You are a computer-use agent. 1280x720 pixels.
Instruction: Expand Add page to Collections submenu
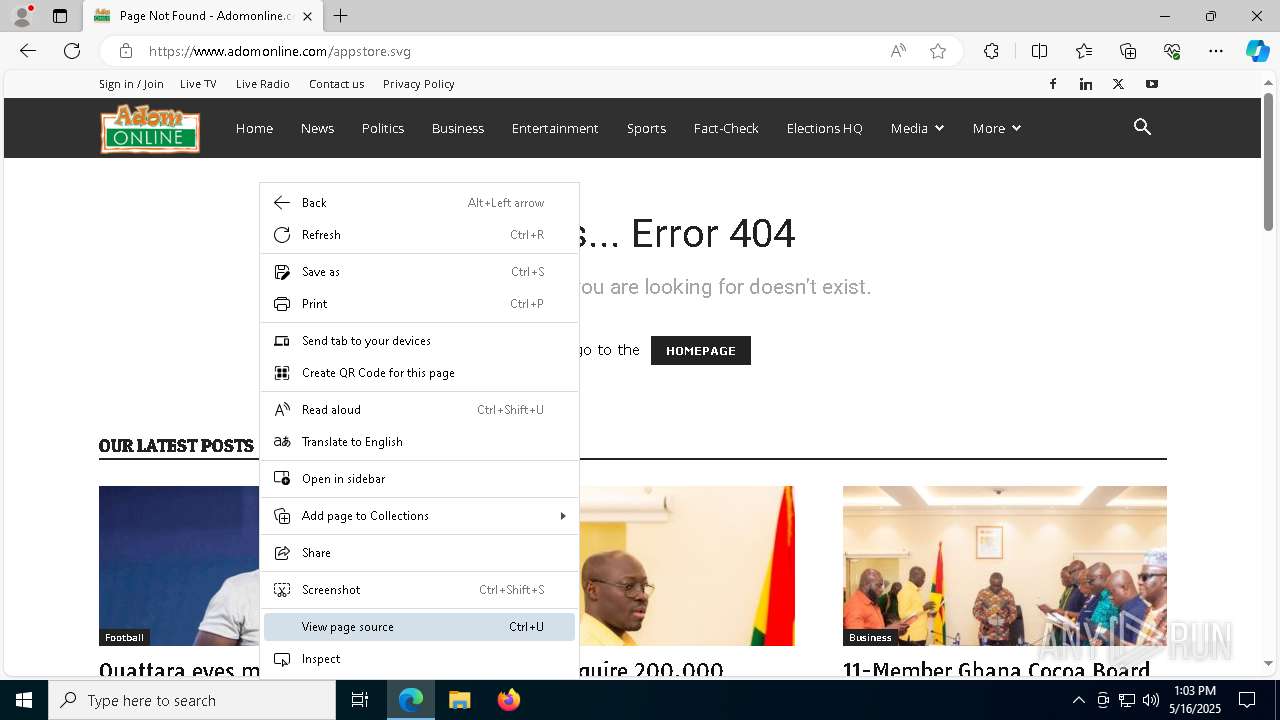[x=419, y=516]
